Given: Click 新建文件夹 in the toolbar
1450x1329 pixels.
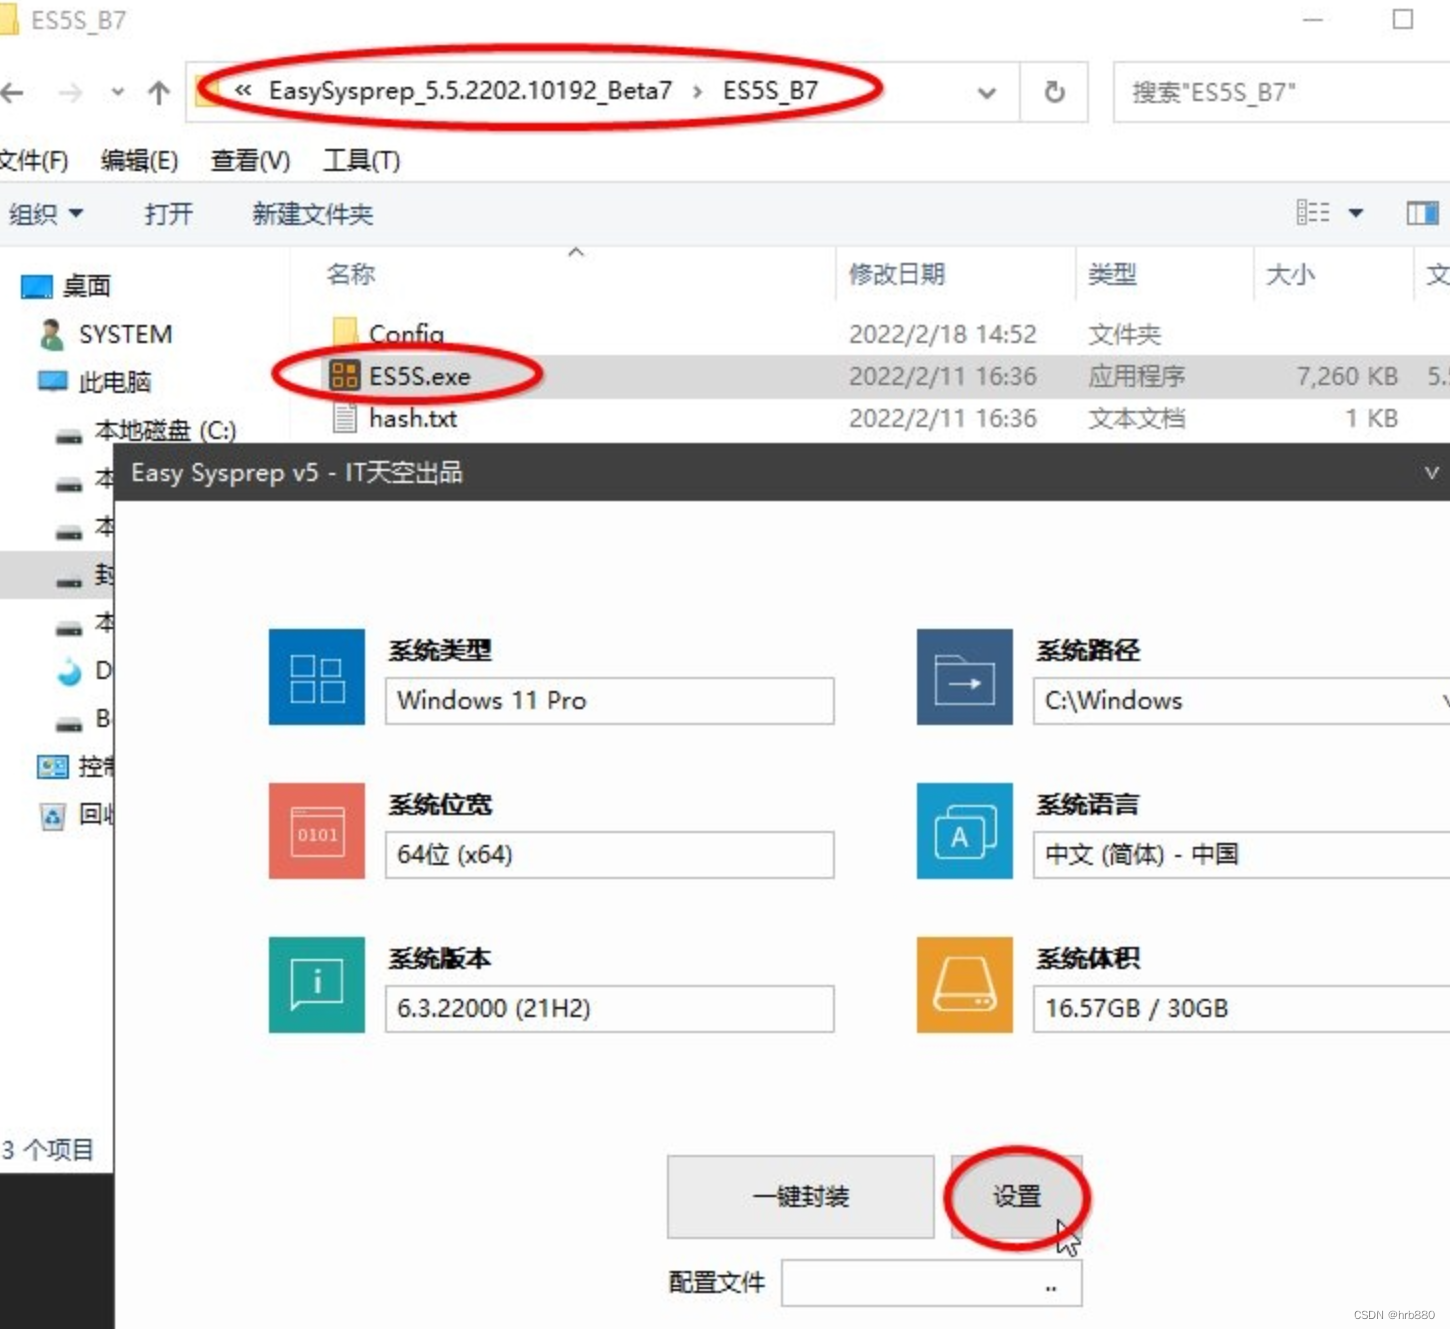Looking at the screenshot, I should [x=312, y=214].
